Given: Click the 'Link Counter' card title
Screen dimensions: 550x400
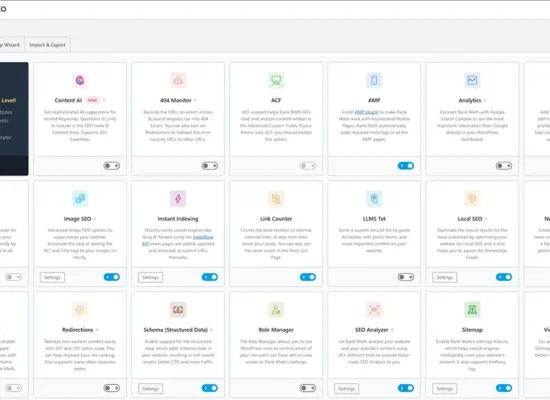Looking at the screenshot, I should 276,219.
